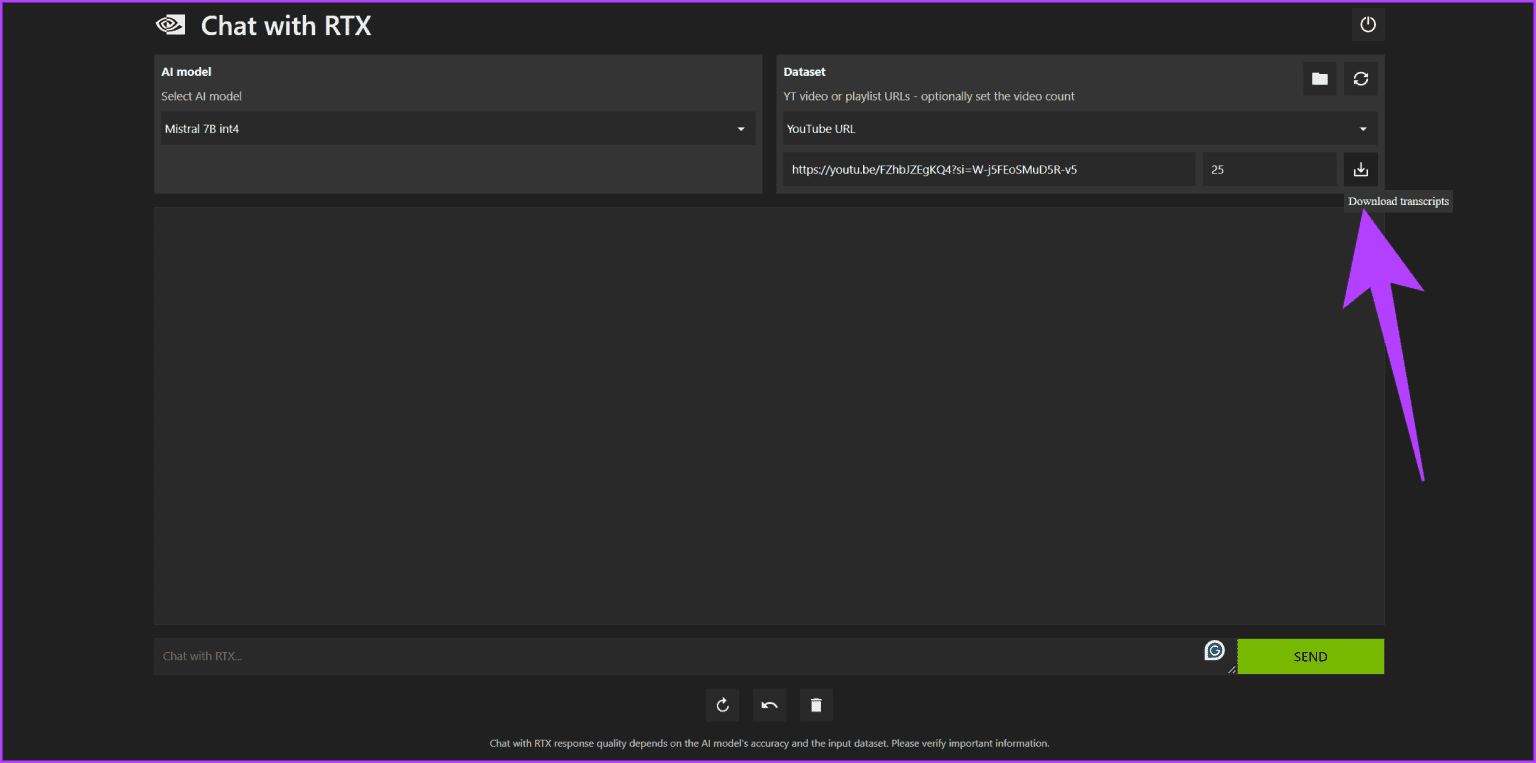Click the video count field showing 25
This screenshot has height=763, width=1536.
[x=1269, y=170]
